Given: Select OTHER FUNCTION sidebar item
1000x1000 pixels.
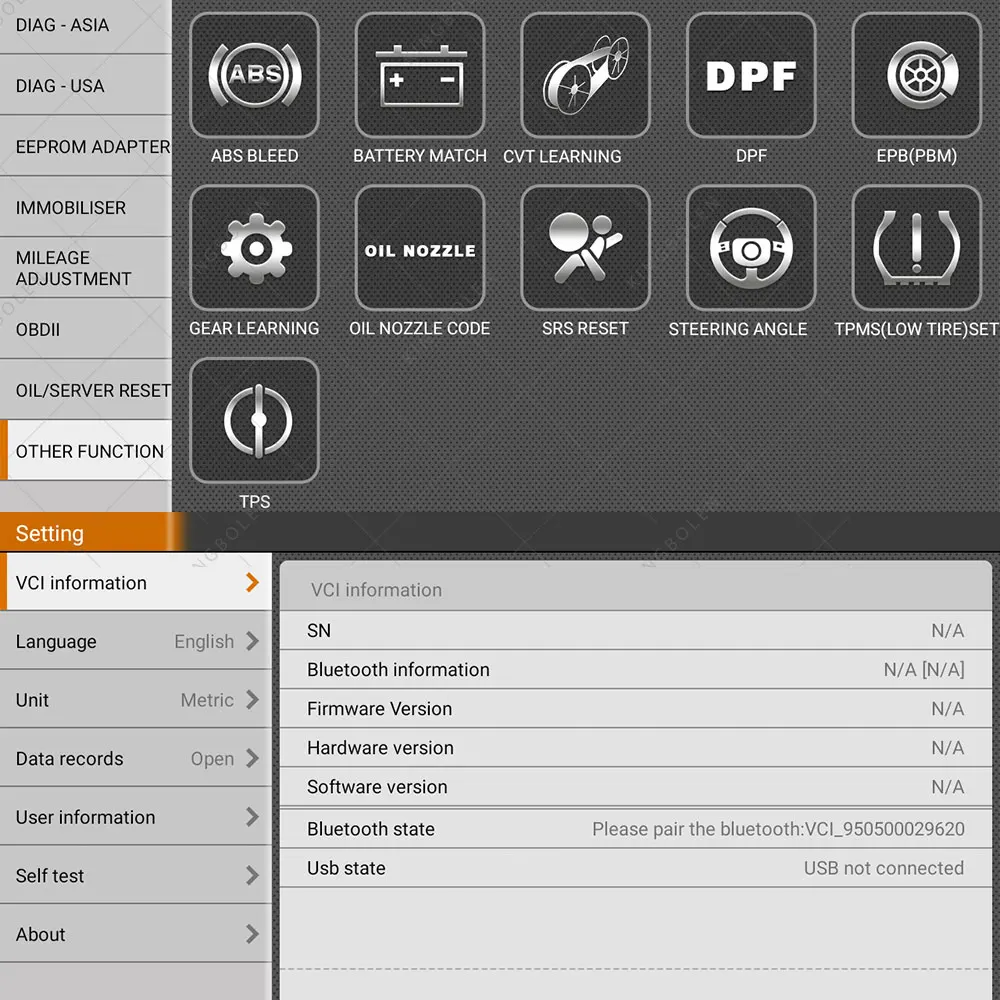Looking at the screenshot, I should click(85, 450).
